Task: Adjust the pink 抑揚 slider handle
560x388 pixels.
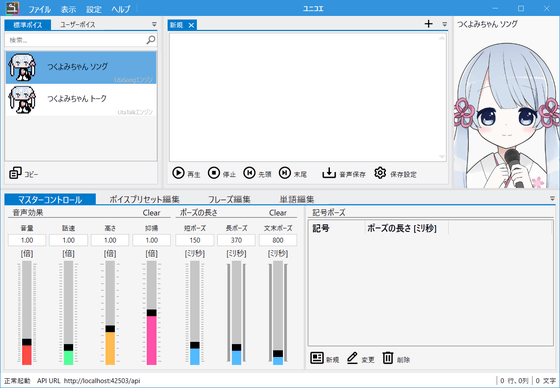Action: click(151, 313)
